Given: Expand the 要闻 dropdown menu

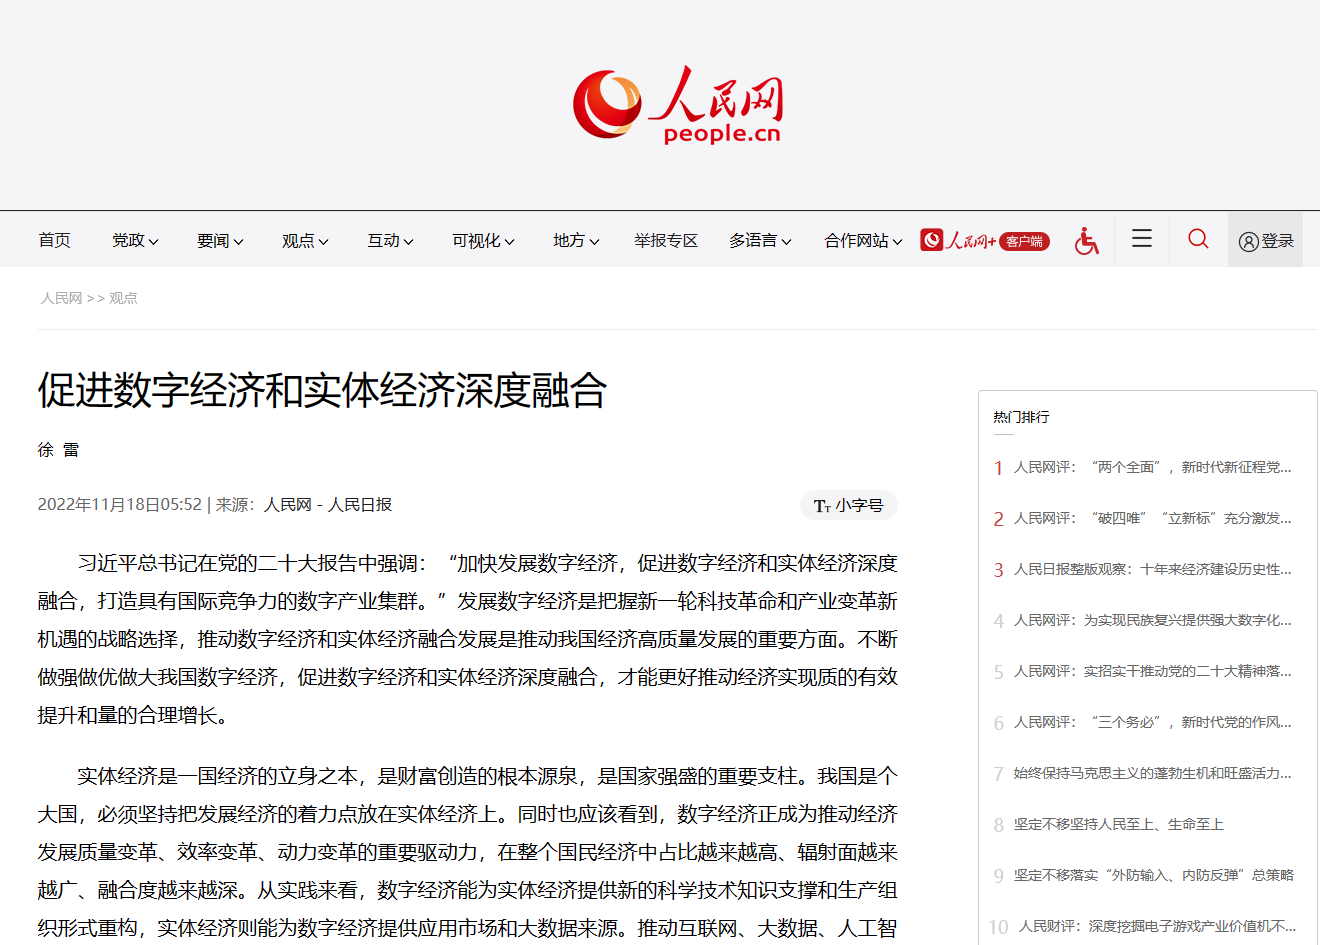Looking at the screenshot, I should pyautogui.click(x=218, y=240).
